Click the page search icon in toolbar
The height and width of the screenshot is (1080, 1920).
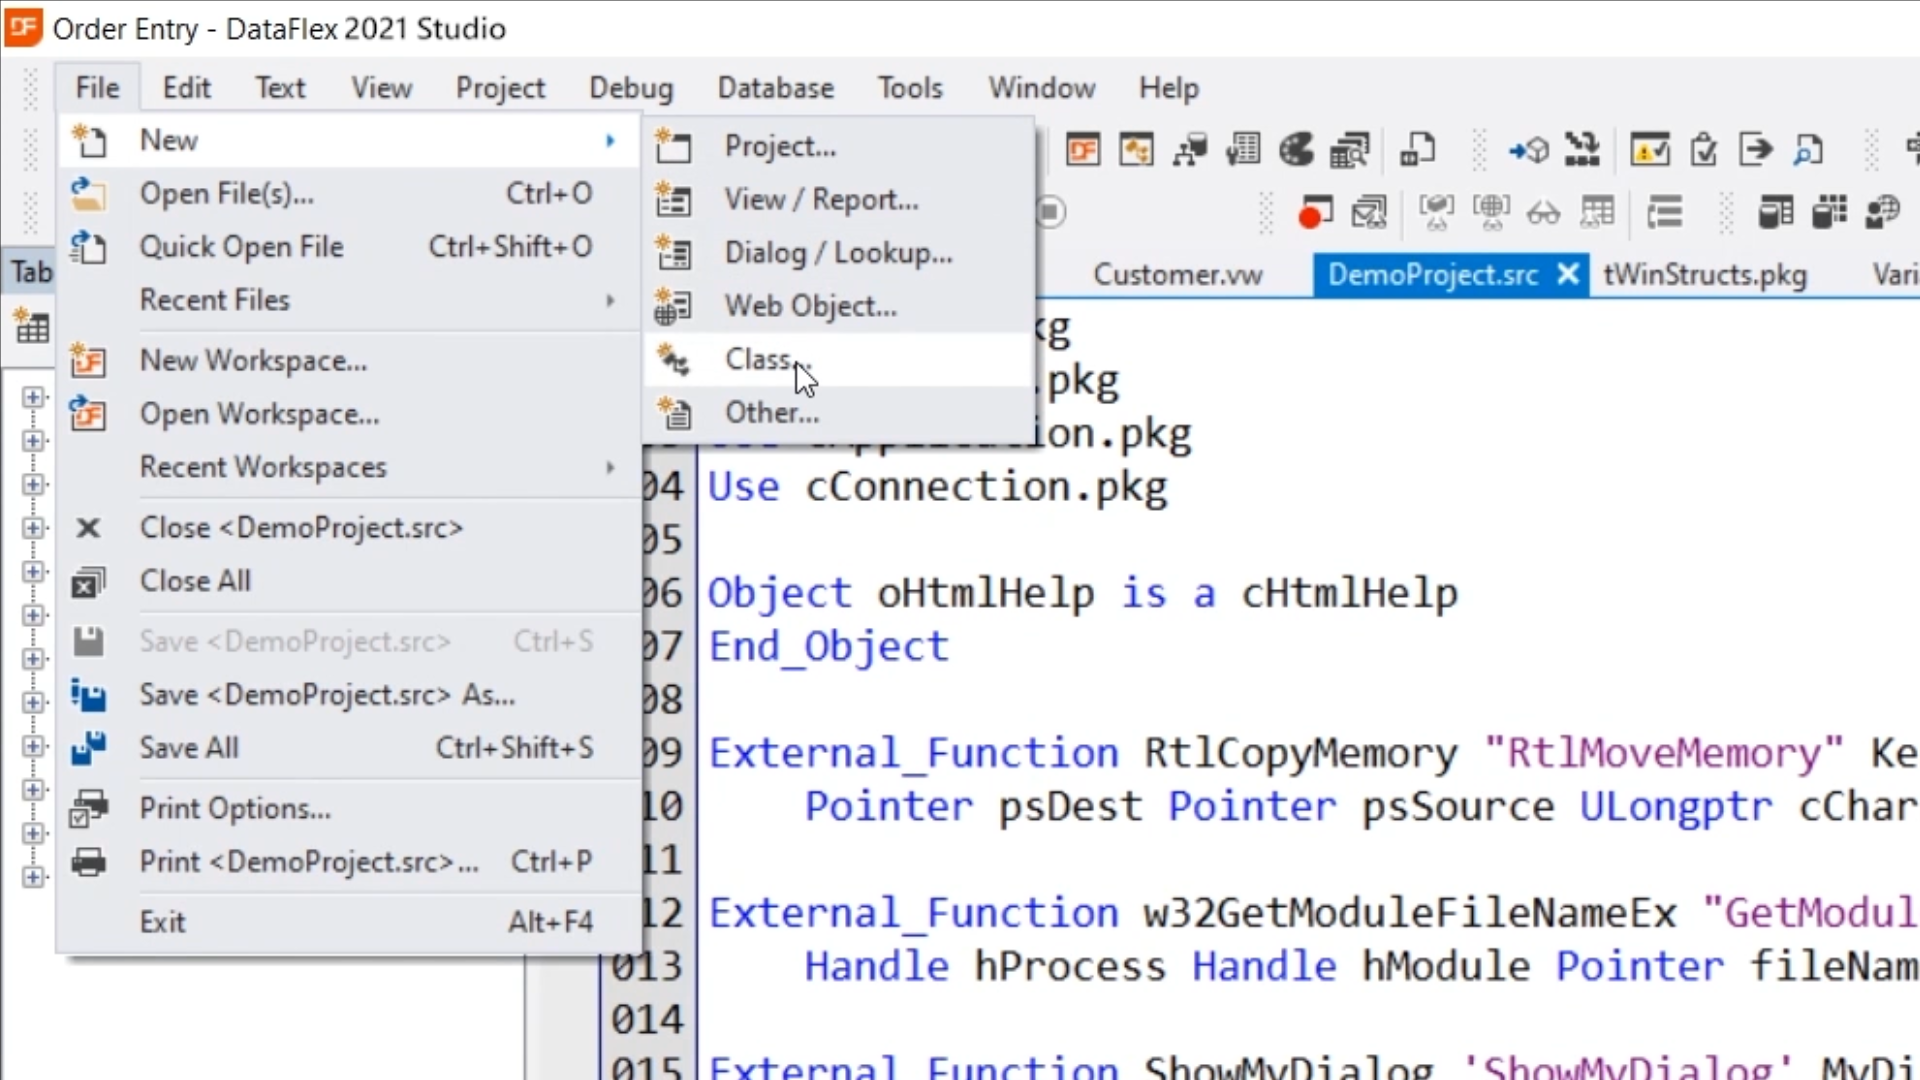1808,150
